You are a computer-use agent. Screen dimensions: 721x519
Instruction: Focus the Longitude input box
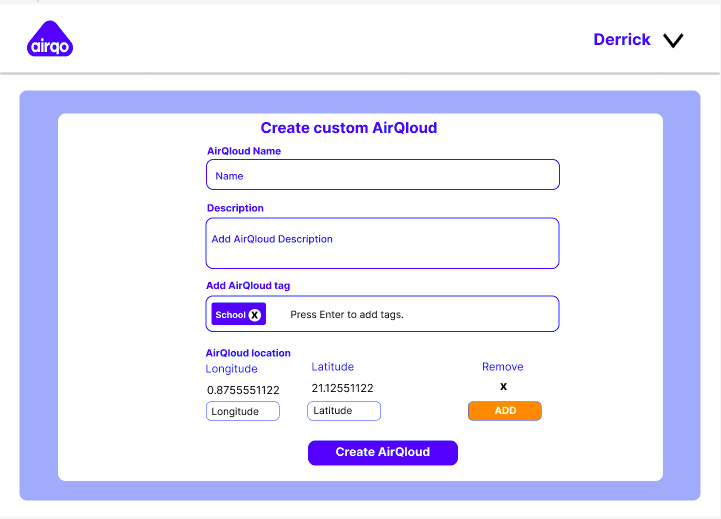(242, 411)
